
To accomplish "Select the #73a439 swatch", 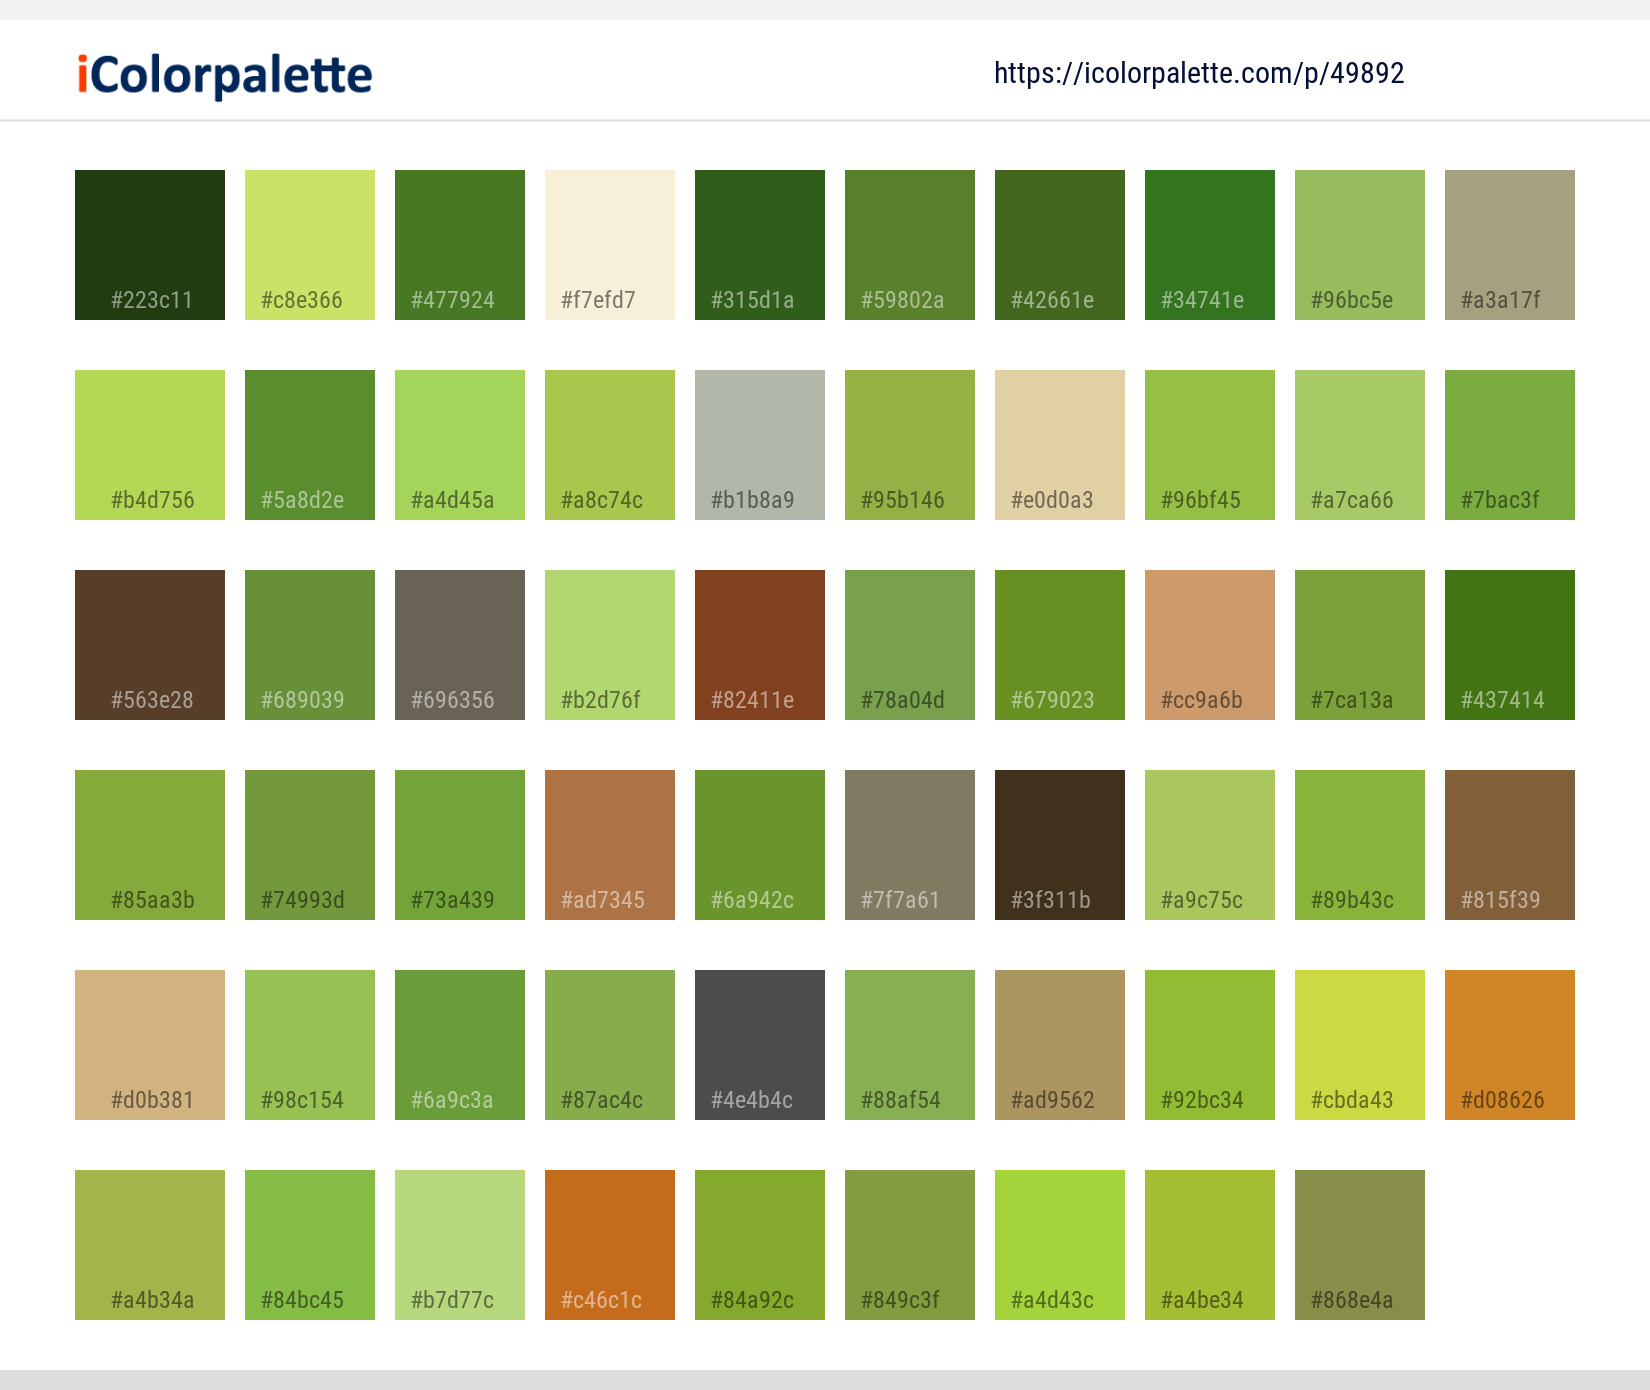I will point(460,845).
